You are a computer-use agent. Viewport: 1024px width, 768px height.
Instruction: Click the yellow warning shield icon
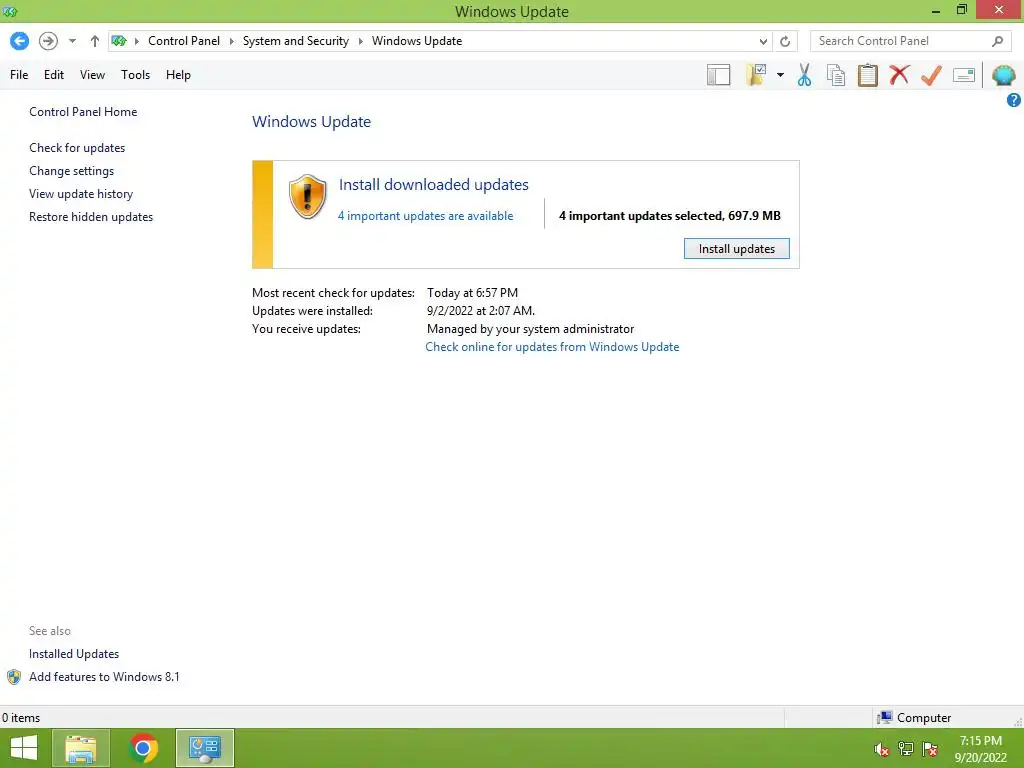coord(308,196)
